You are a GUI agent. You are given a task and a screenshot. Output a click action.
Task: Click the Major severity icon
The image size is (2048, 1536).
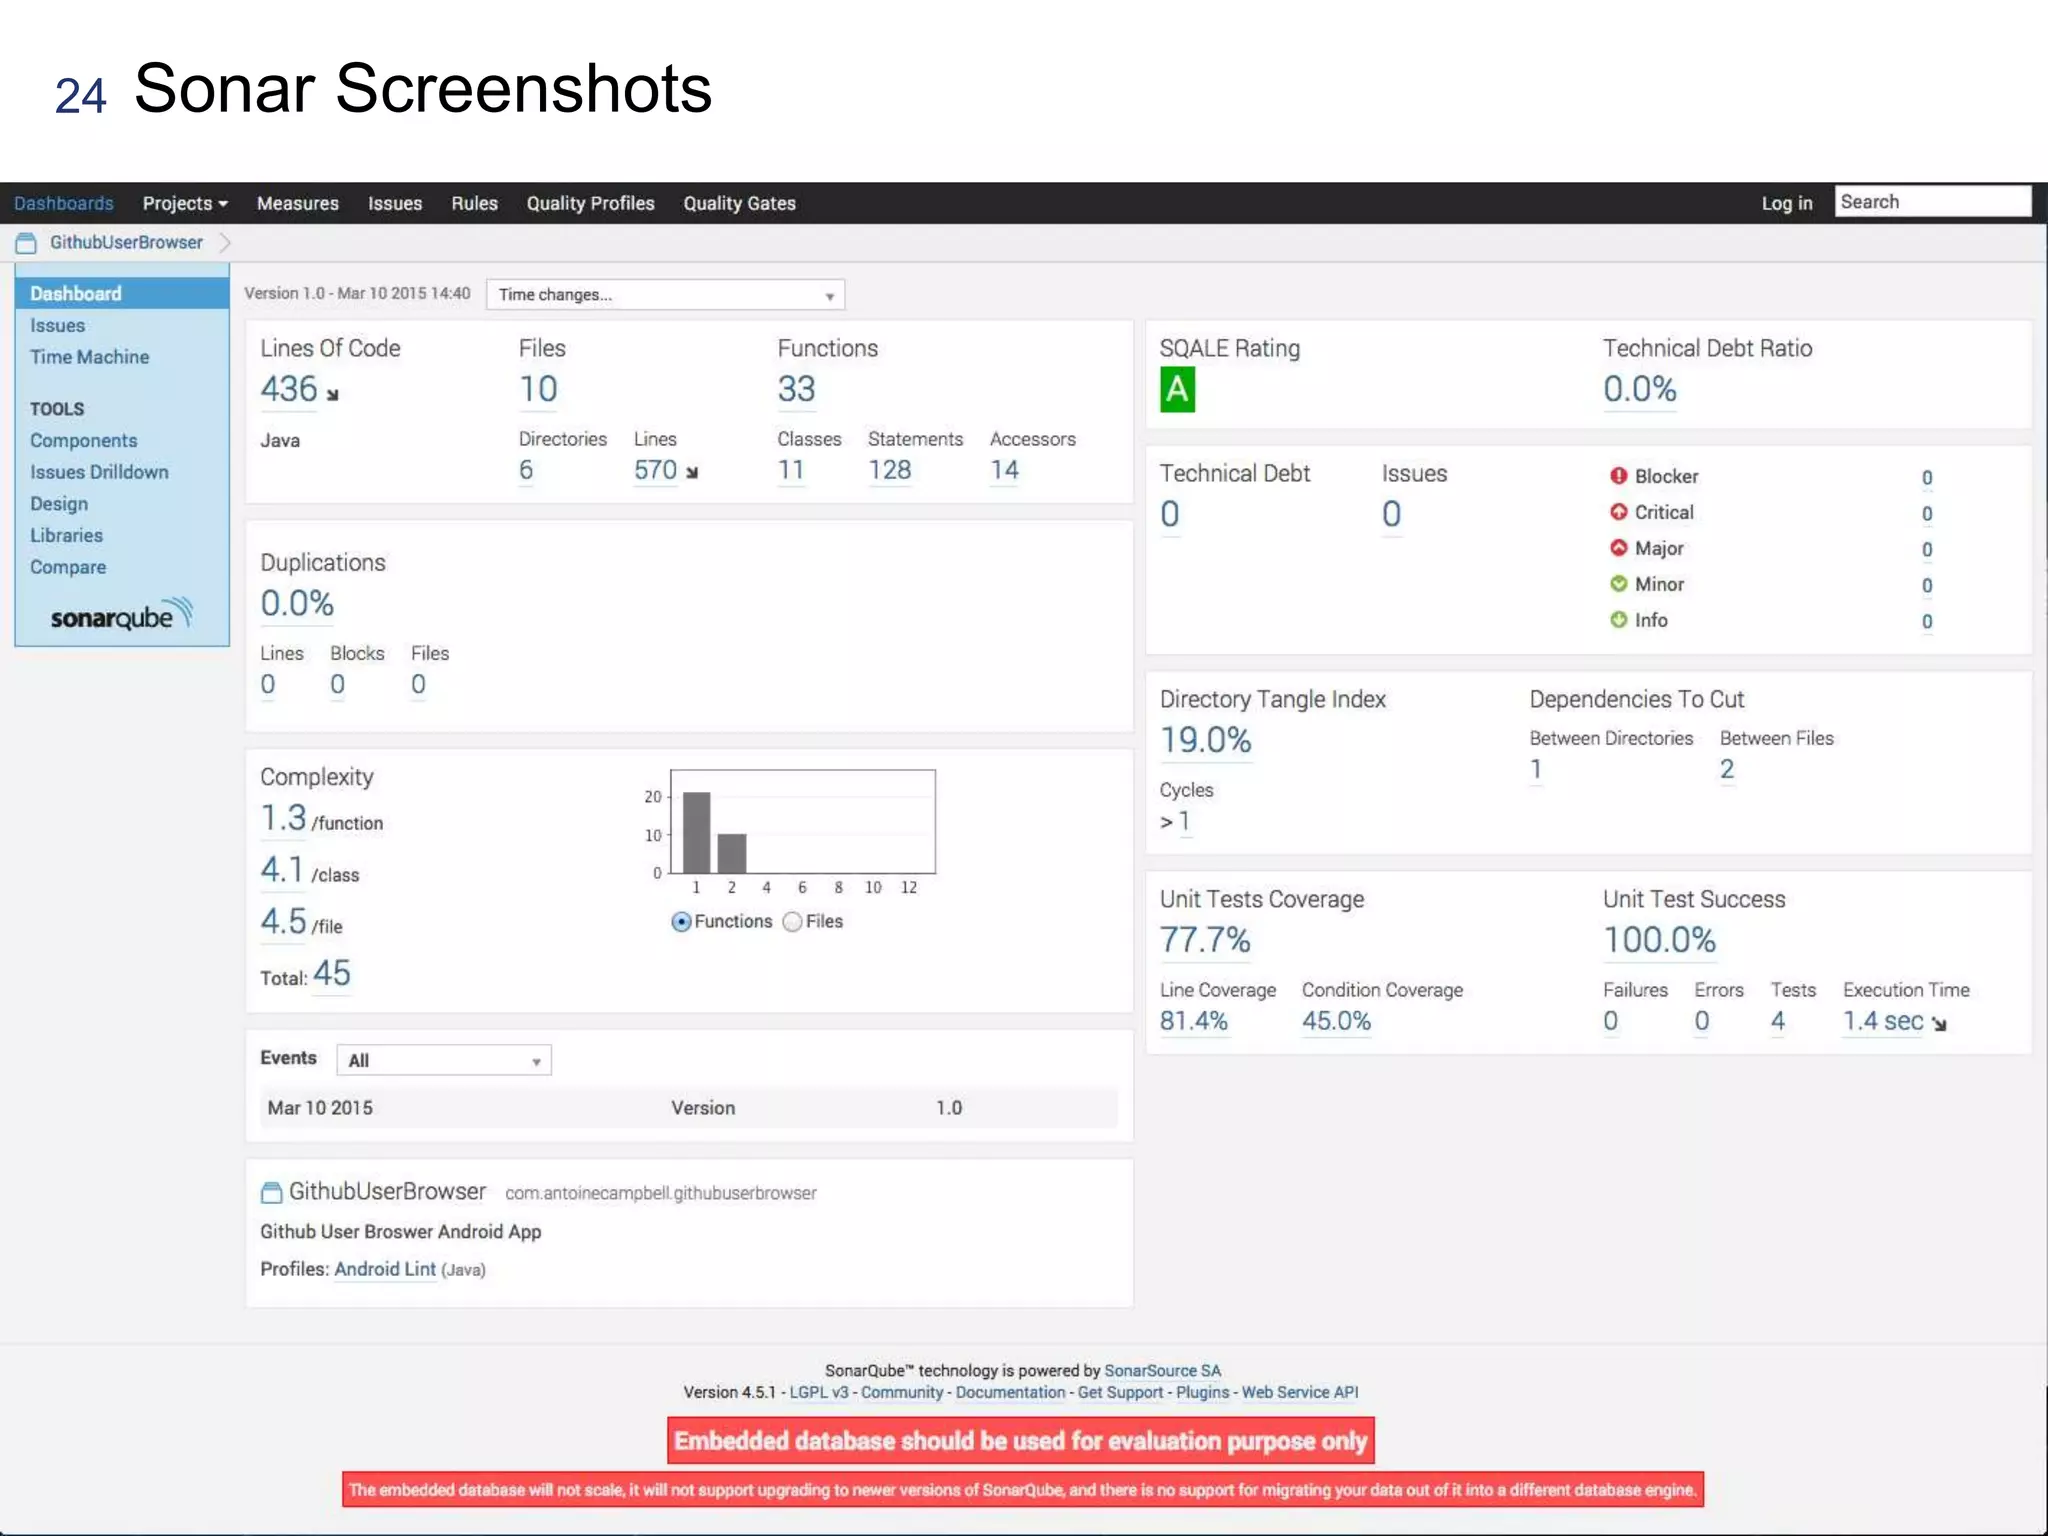[x=1618, y=548]
